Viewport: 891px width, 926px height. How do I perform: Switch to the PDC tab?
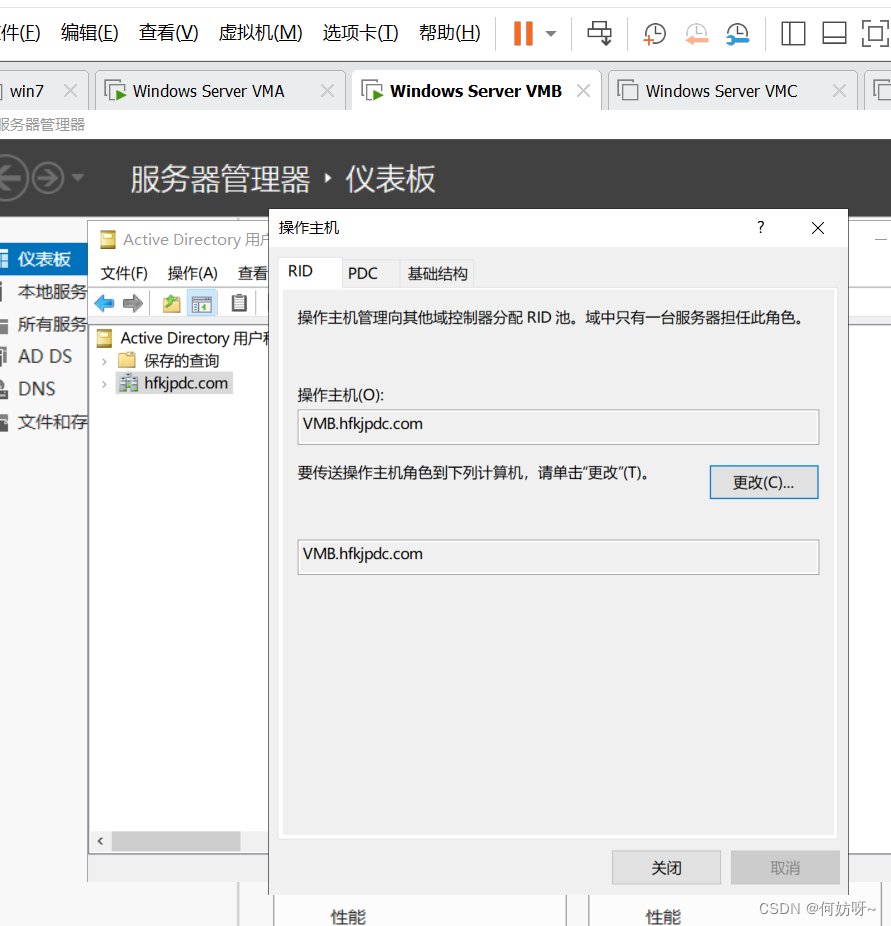[363, 273]
